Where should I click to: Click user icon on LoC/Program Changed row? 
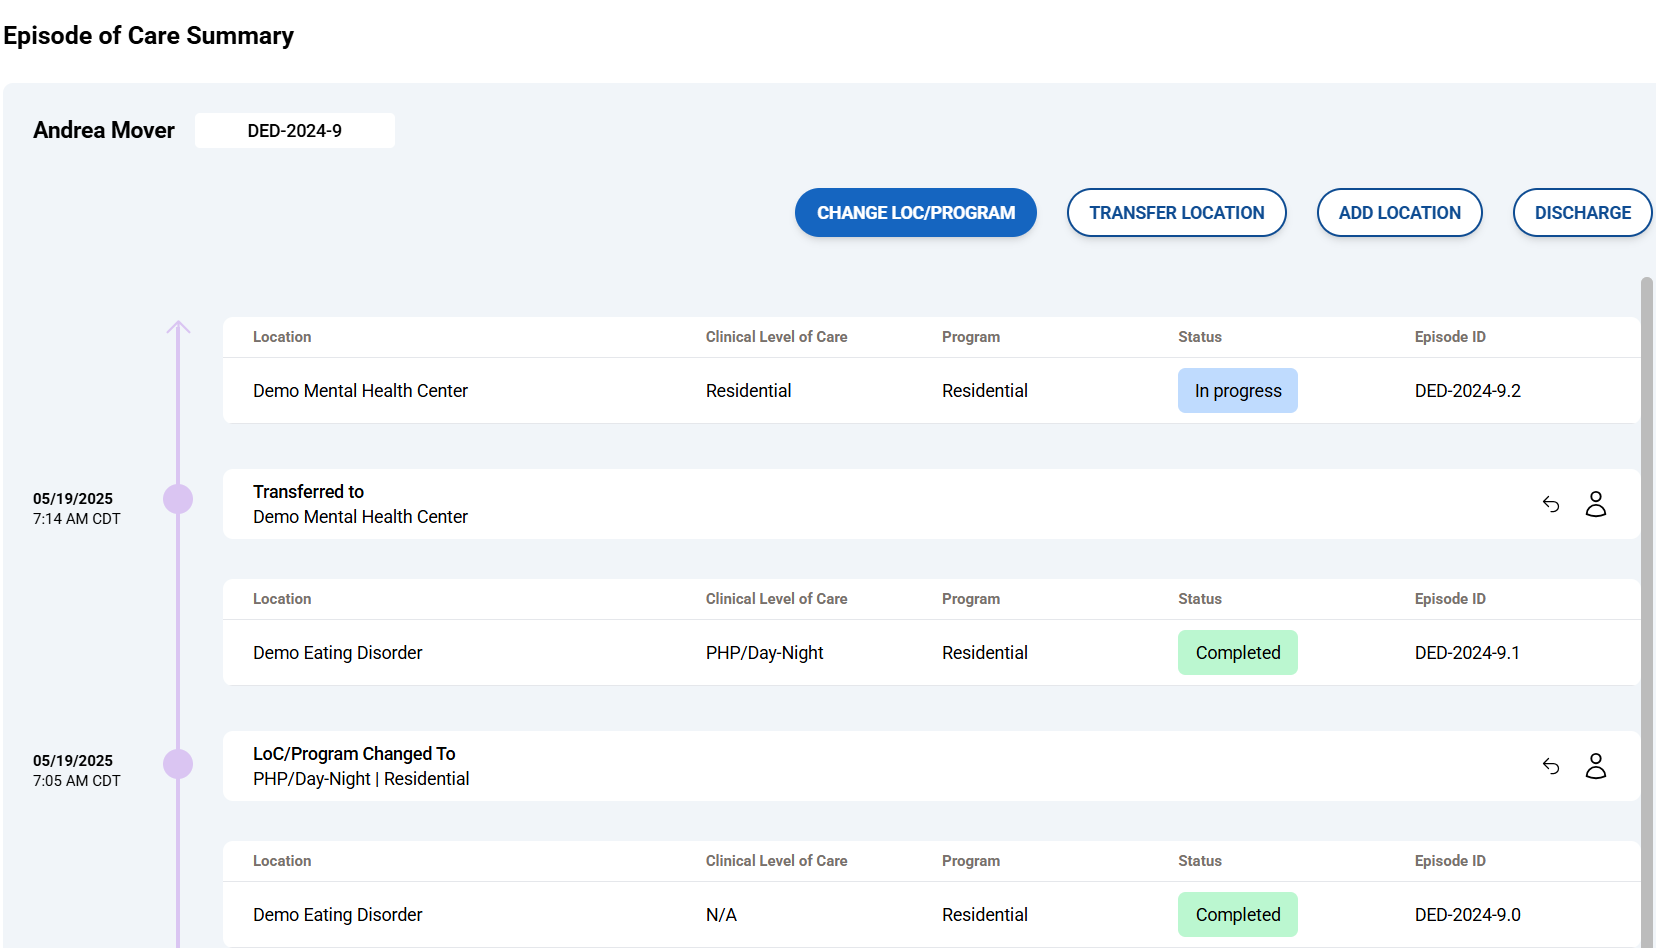(x=1596, y=766)
